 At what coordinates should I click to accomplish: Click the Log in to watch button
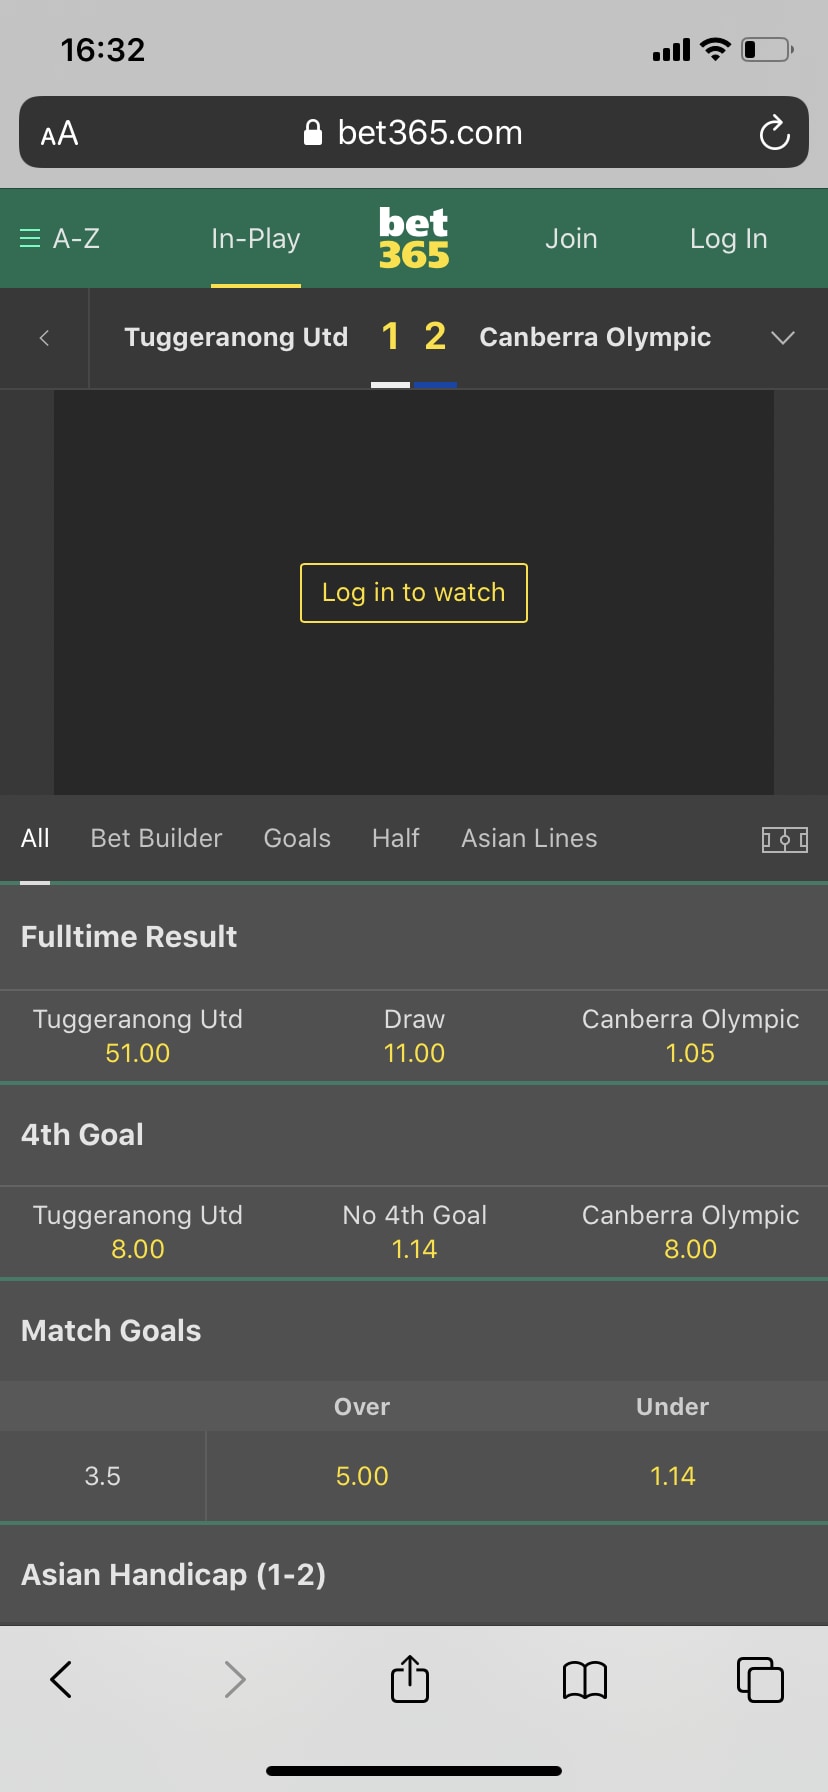point(414,593)
